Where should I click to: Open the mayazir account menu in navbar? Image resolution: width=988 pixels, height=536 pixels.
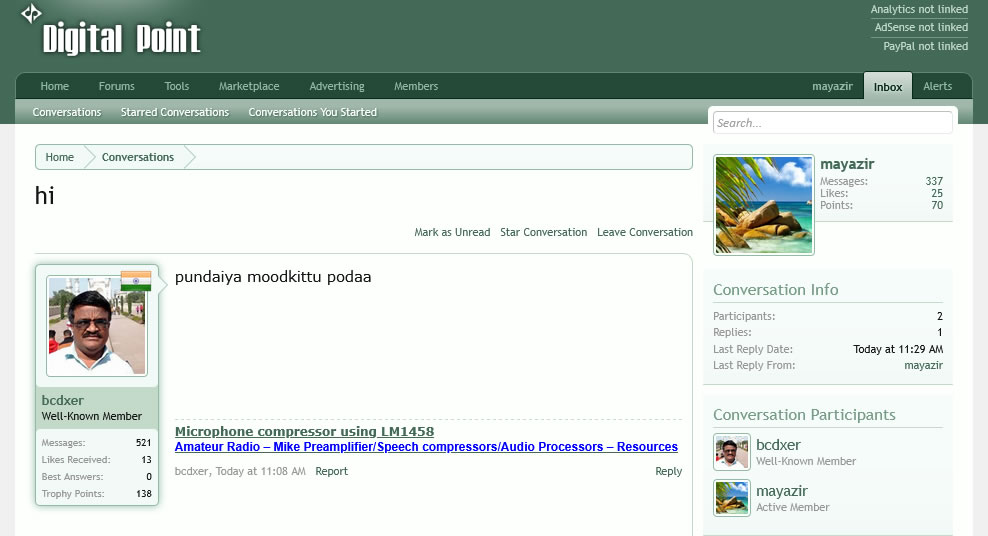tap(832, 86)
